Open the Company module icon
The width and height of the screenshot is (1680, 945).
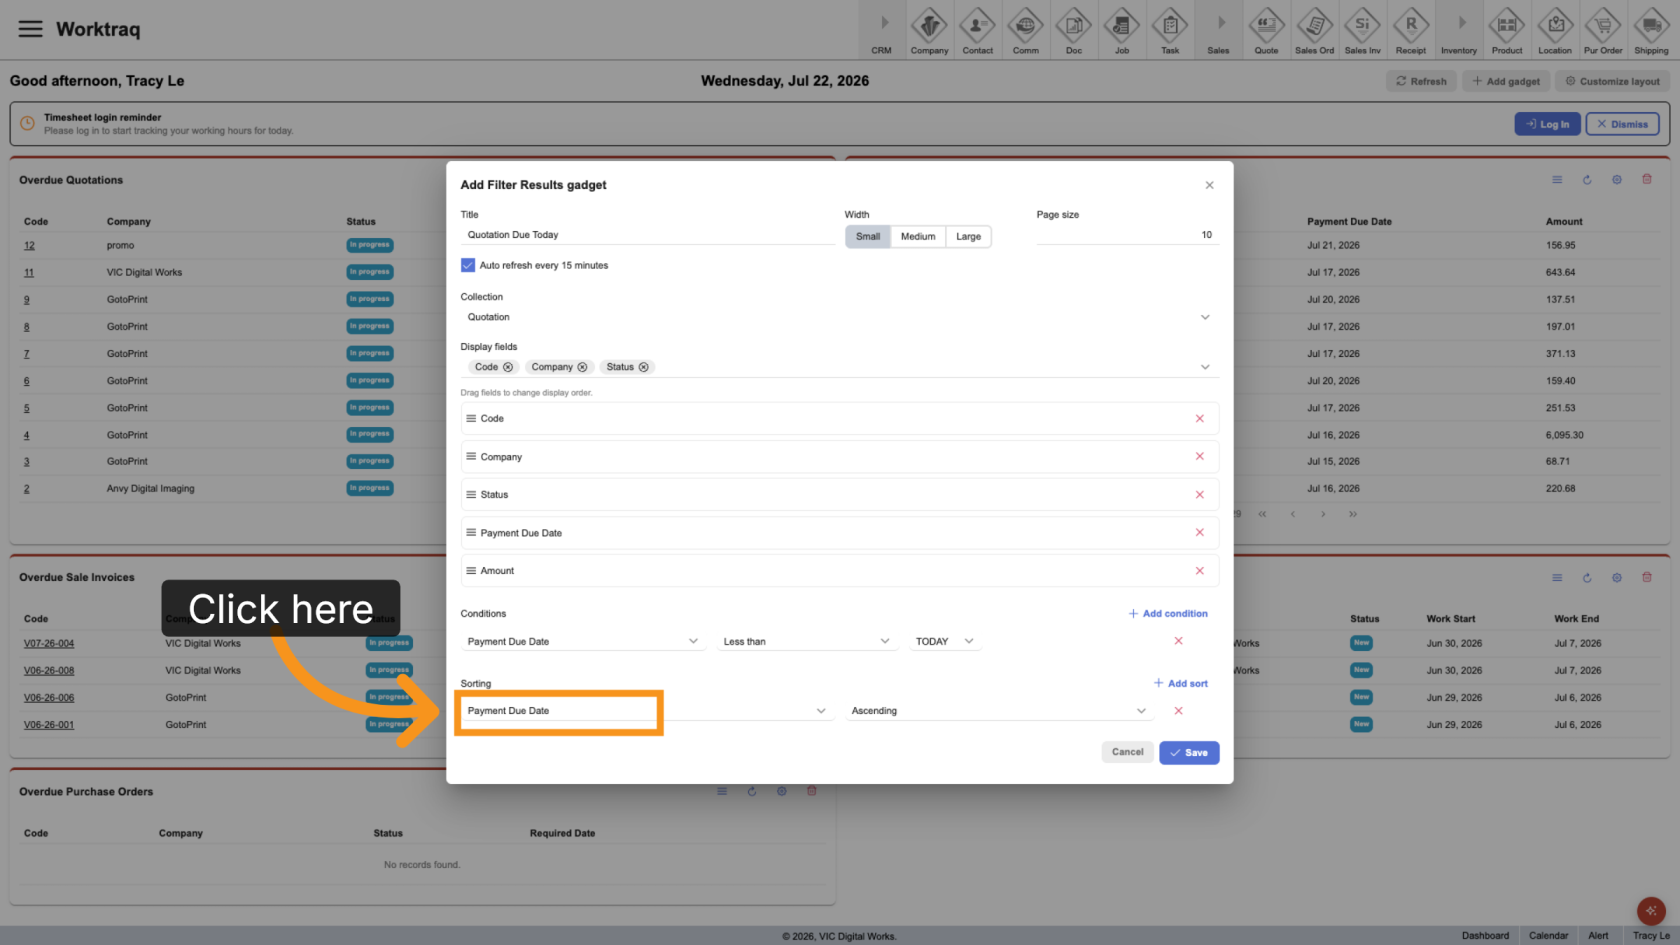pos(929,30)
